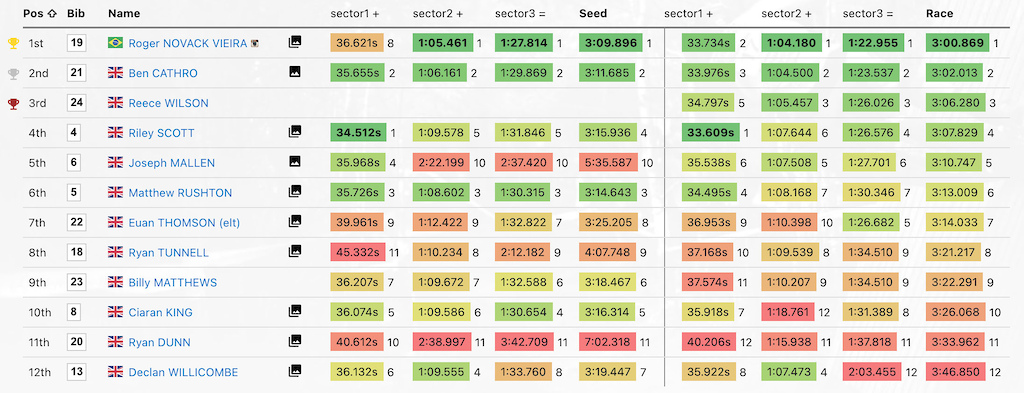Open photo icon for Joseph MALLEN
The height and width of the screenshot is (393, 1024).
tap(295, 162)
